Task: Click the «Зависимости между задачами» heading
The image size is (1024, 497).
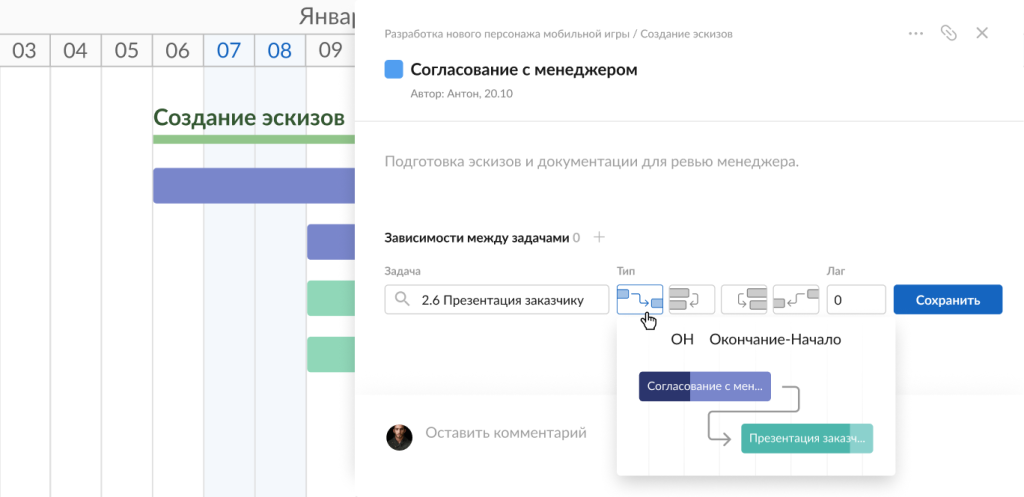Action: (x=477, y=238)
